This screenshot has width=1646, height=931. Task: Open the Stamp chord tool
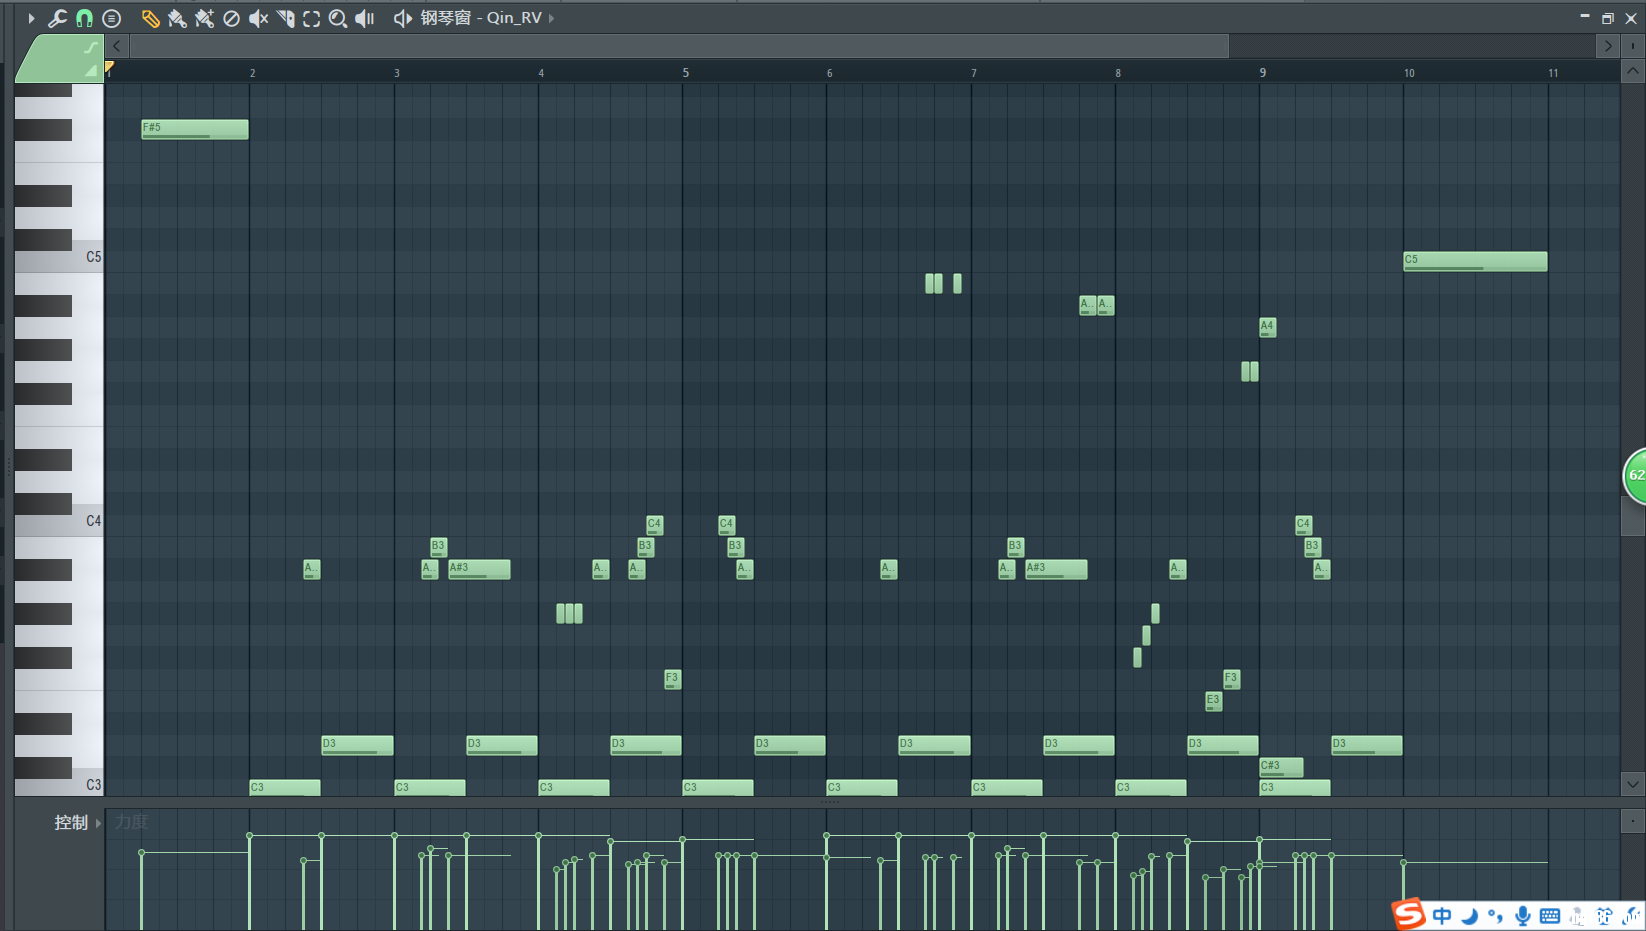112,18
